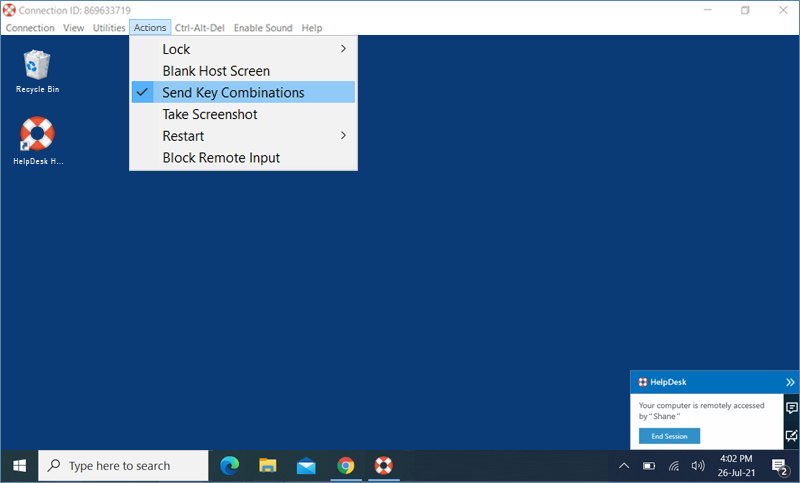800x483 pixels.
Task: Collapse the HelpDesk panel with double arrow
Action: coord(790,382)
